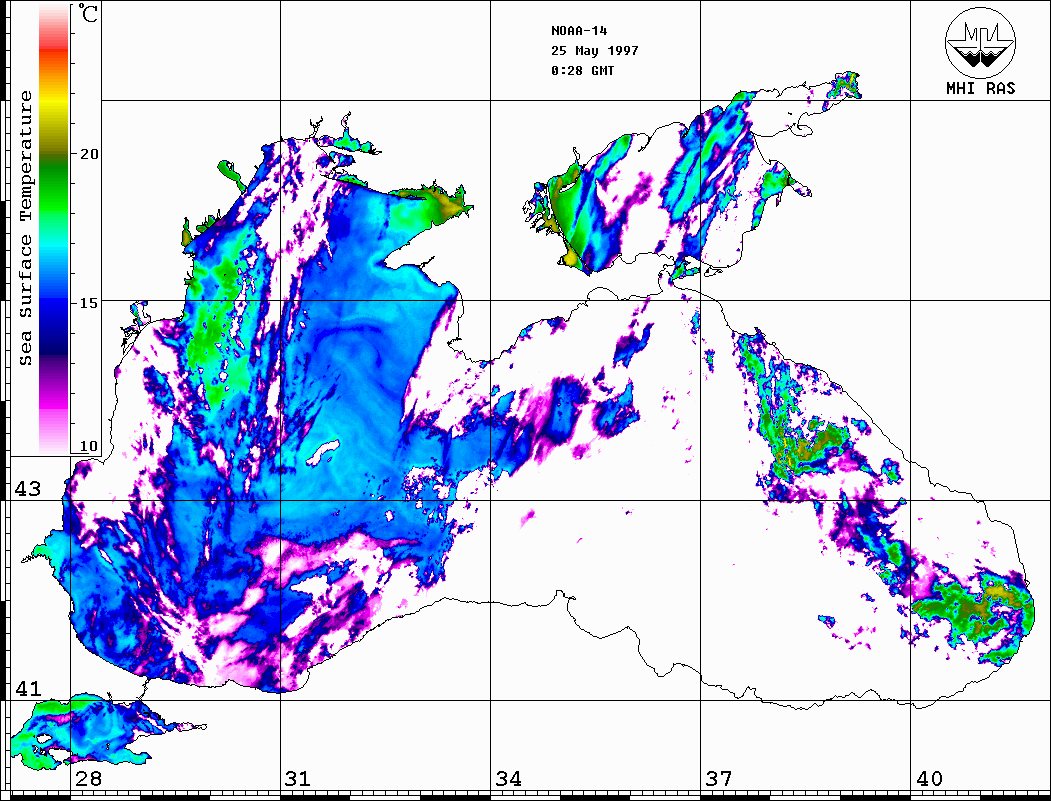Click latitude label 43
This screenshot has width=1051, height=801.
[28, 489]
